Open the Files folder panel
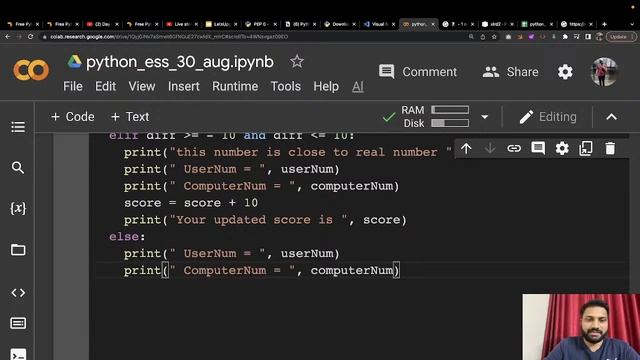640x360 pixels. tap(18, 249)
